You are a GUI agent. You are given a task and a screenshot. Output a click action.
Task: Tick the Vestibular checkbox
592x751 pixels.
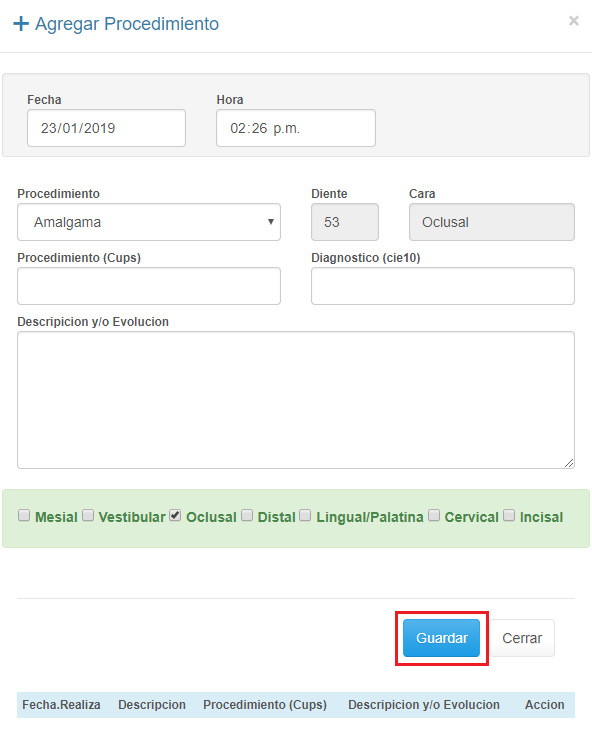coord(88,515)
